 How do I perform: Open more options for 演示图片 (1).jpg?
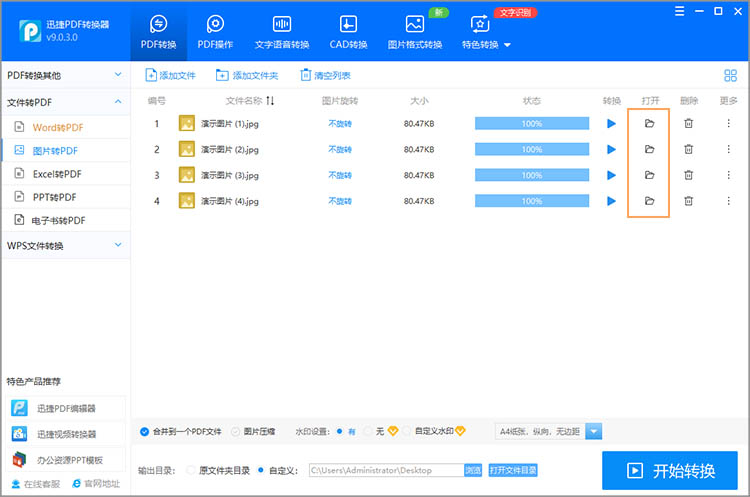click(728, 123)
